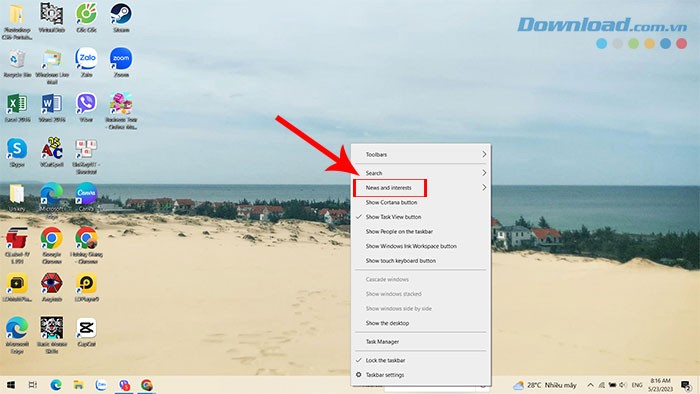This screenshot has width=700, height=394.
Task: Click the battery icon in system tray
Action: click(x=612, y=385)
